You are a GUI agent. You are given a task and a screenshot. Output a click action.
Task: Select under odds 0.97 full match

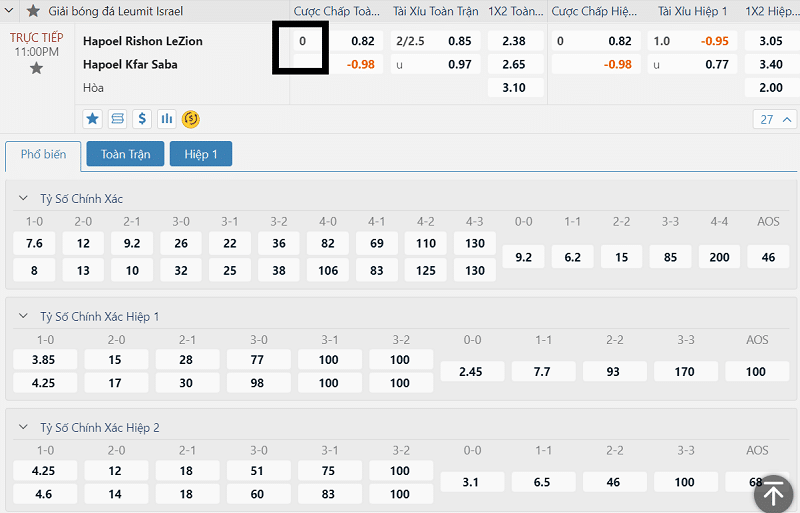click(436, 64)
